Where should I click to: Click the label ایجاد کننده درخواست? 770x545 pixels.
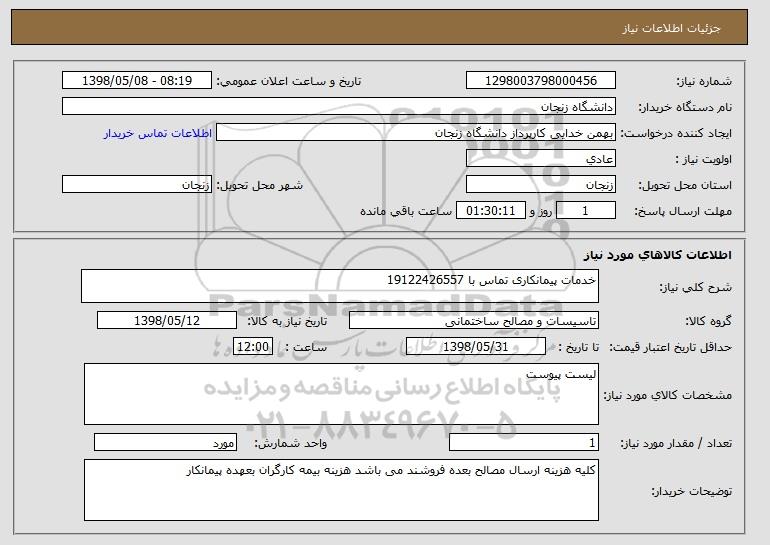click(x=676, y=133)
